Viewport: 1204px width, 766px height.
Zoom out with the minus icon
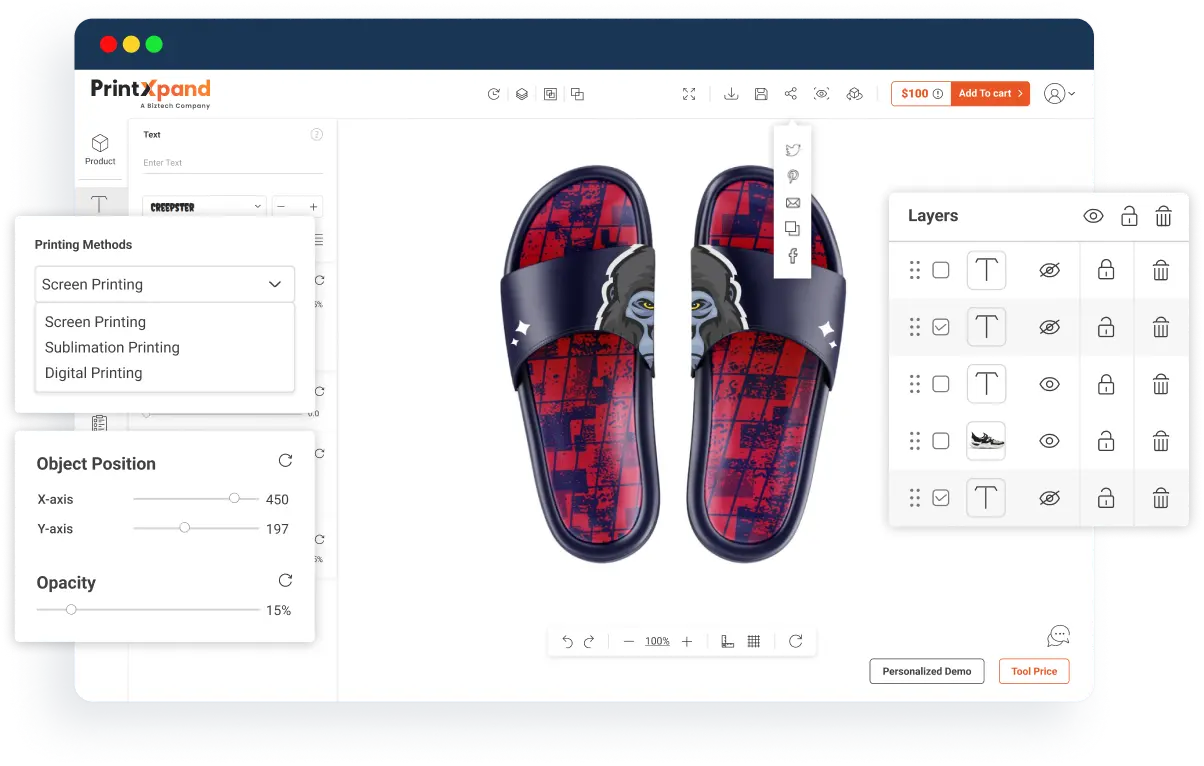point(629,642)
